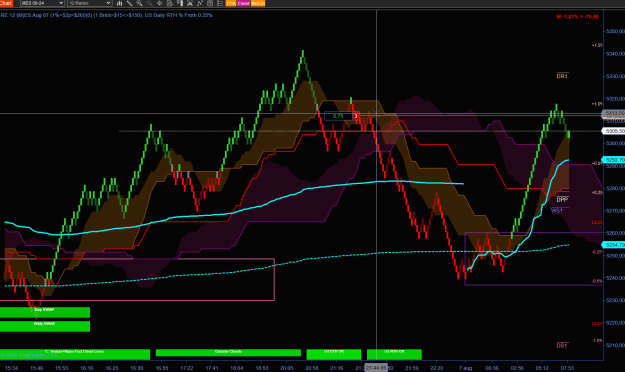Screen dimensions: 625x372
Task: Click the 07:53 time axis label
Action: pos(567,368)
